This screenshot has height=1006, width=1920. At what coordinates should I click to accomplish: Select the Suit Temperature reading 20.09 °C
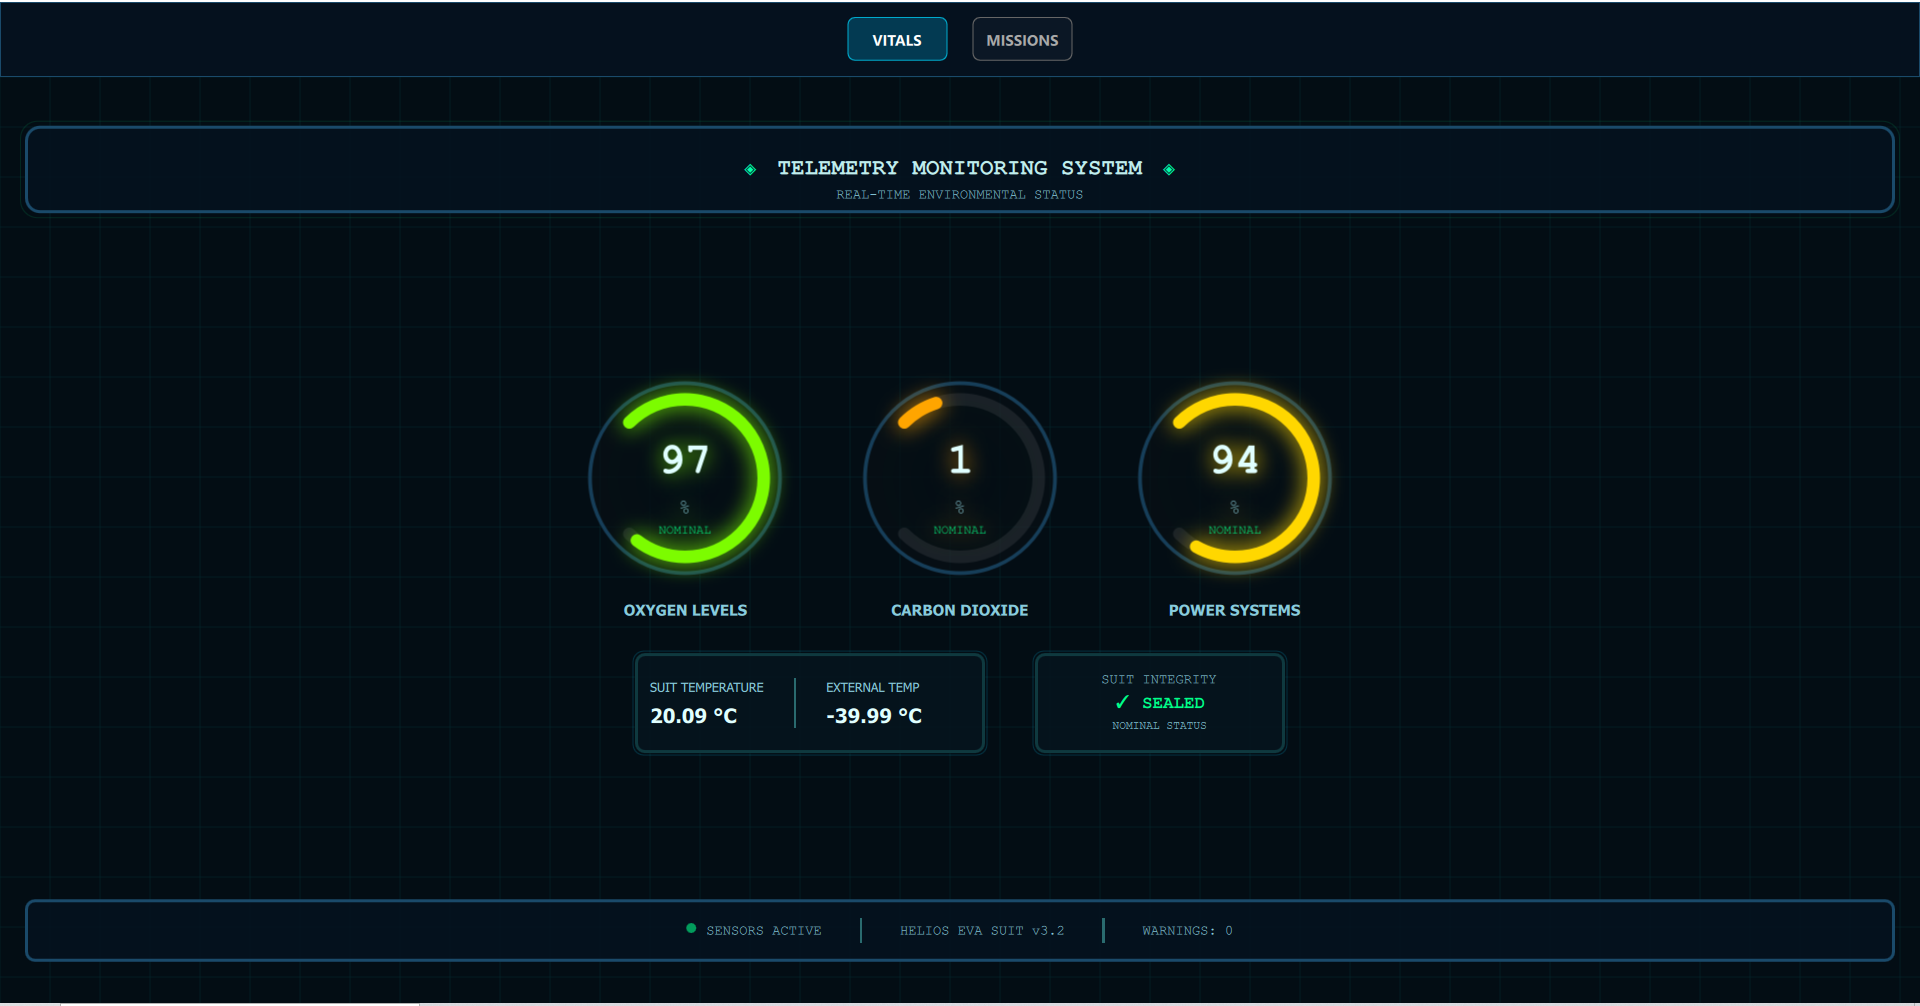[693, 716]
